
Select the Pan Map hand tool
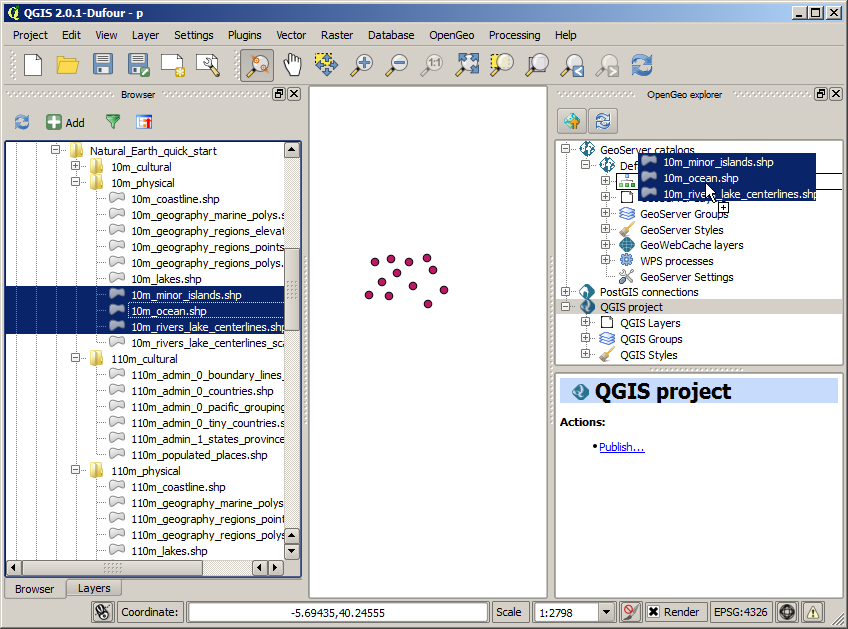click(x=292, y=65)
